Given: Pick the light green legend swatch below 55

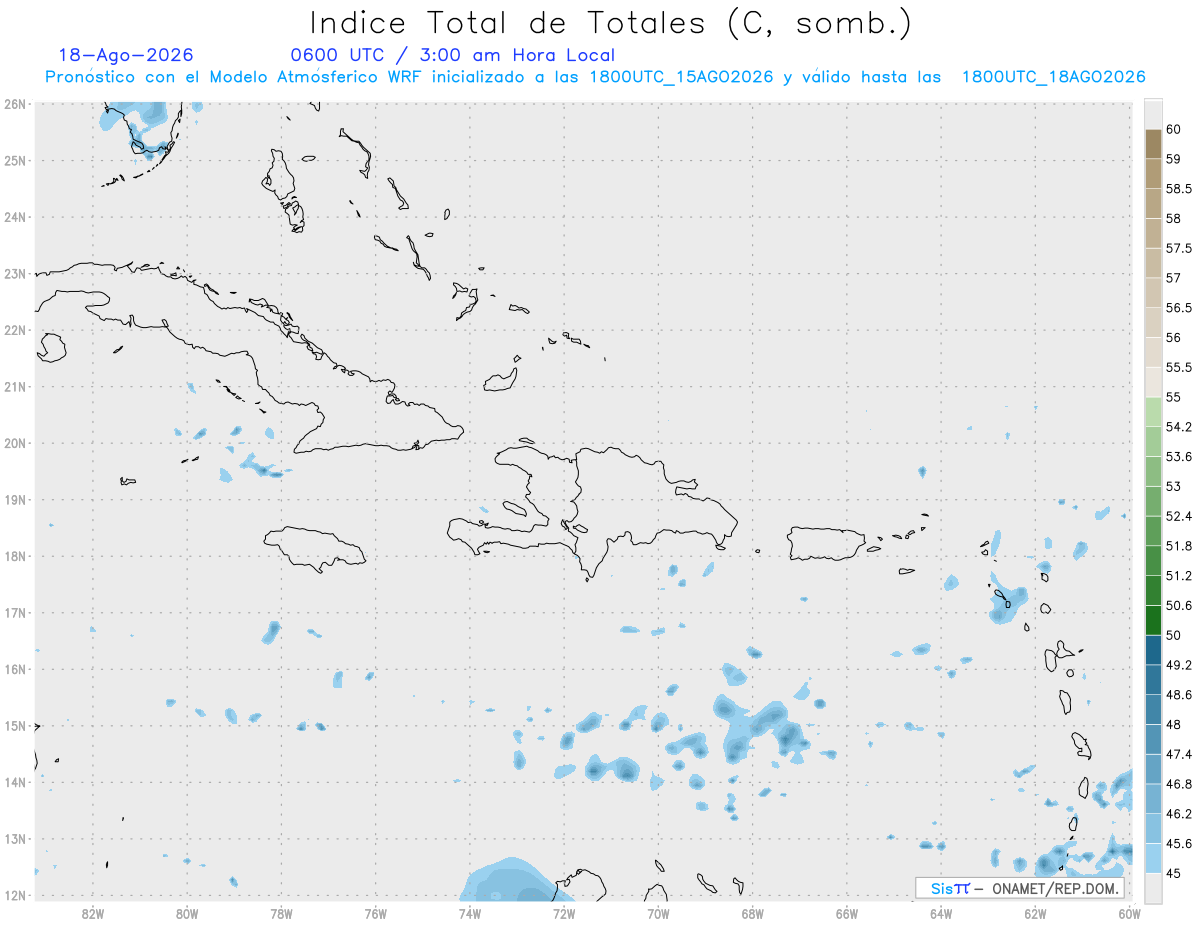Looking at the screenshot, I should click(1153, 412).
